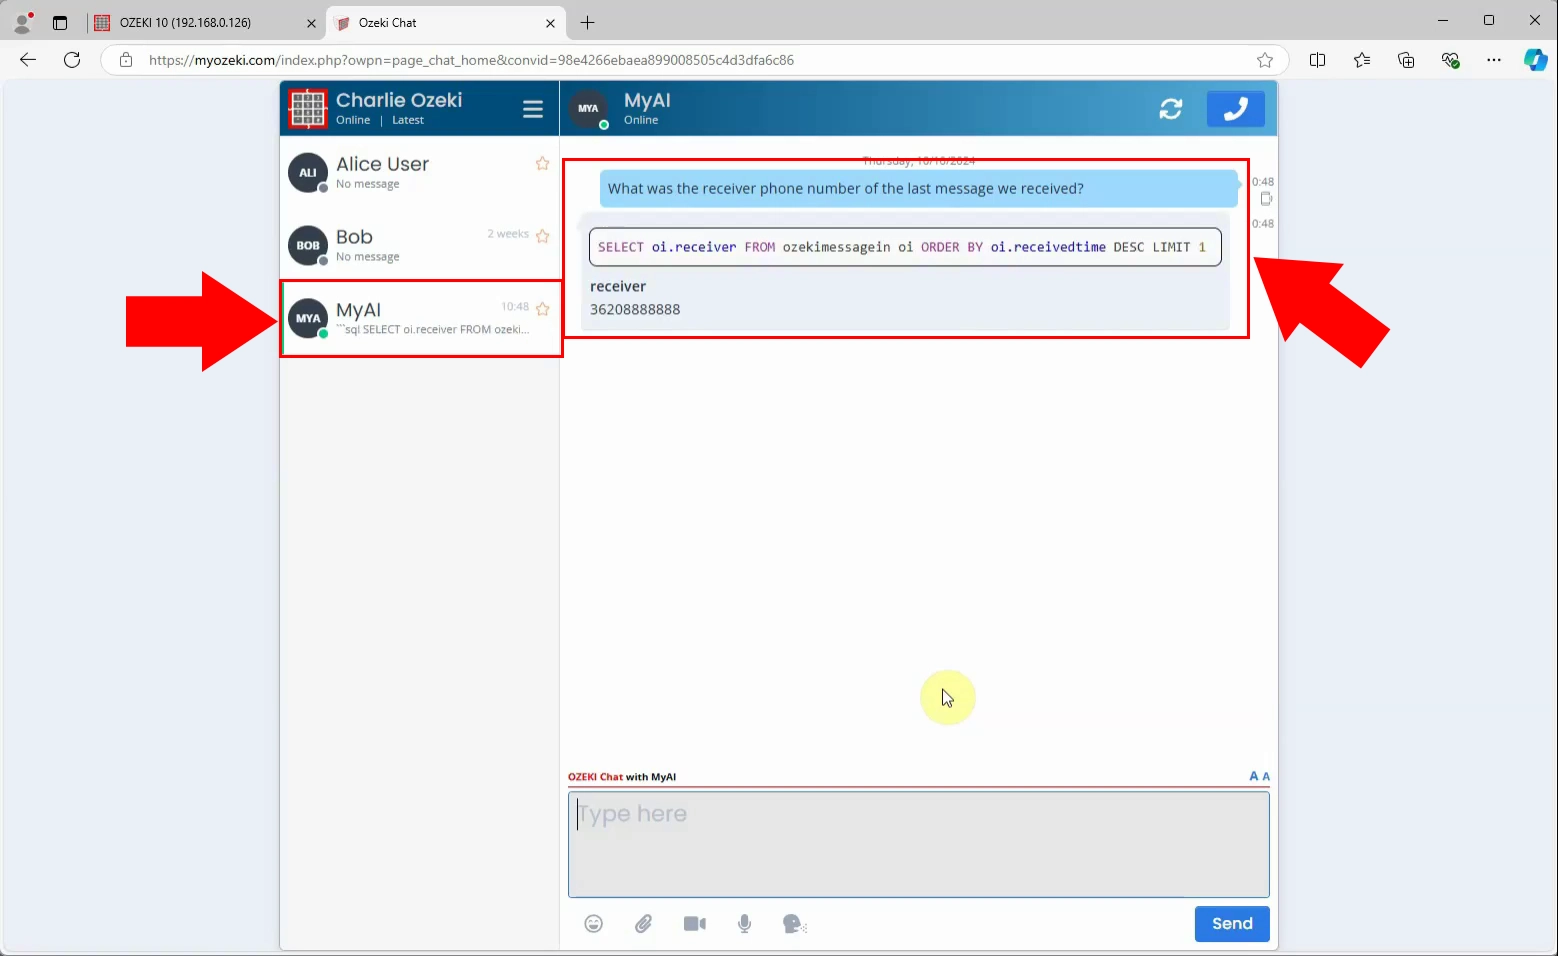The image size is (1558, 956).
Task: Reload the browser page
Action: tap(72, 60)
